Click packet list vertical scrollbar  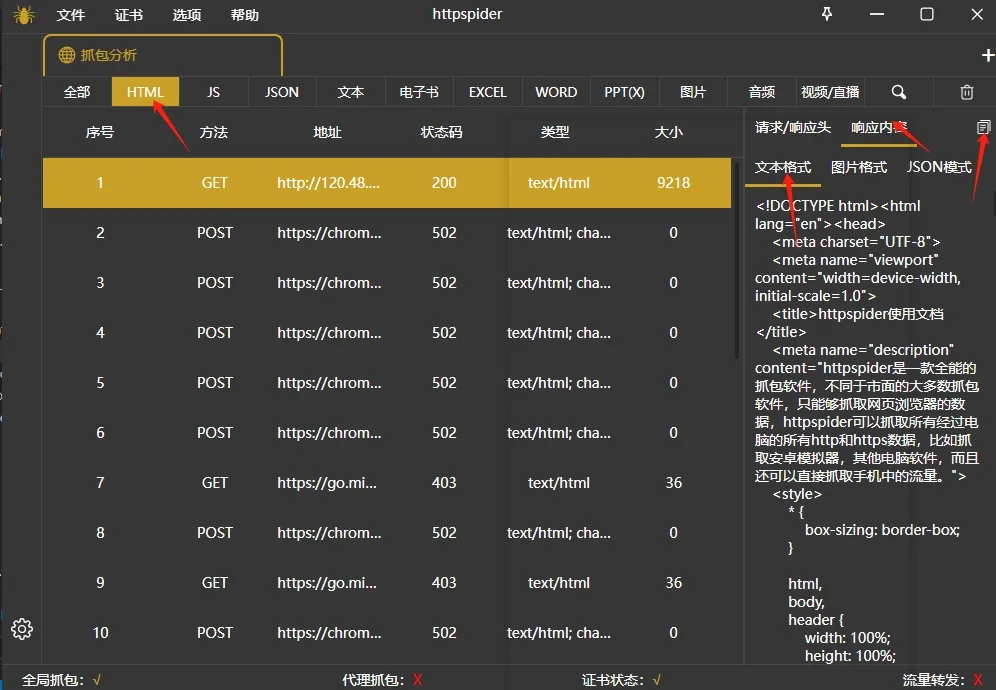pos(737,259)
